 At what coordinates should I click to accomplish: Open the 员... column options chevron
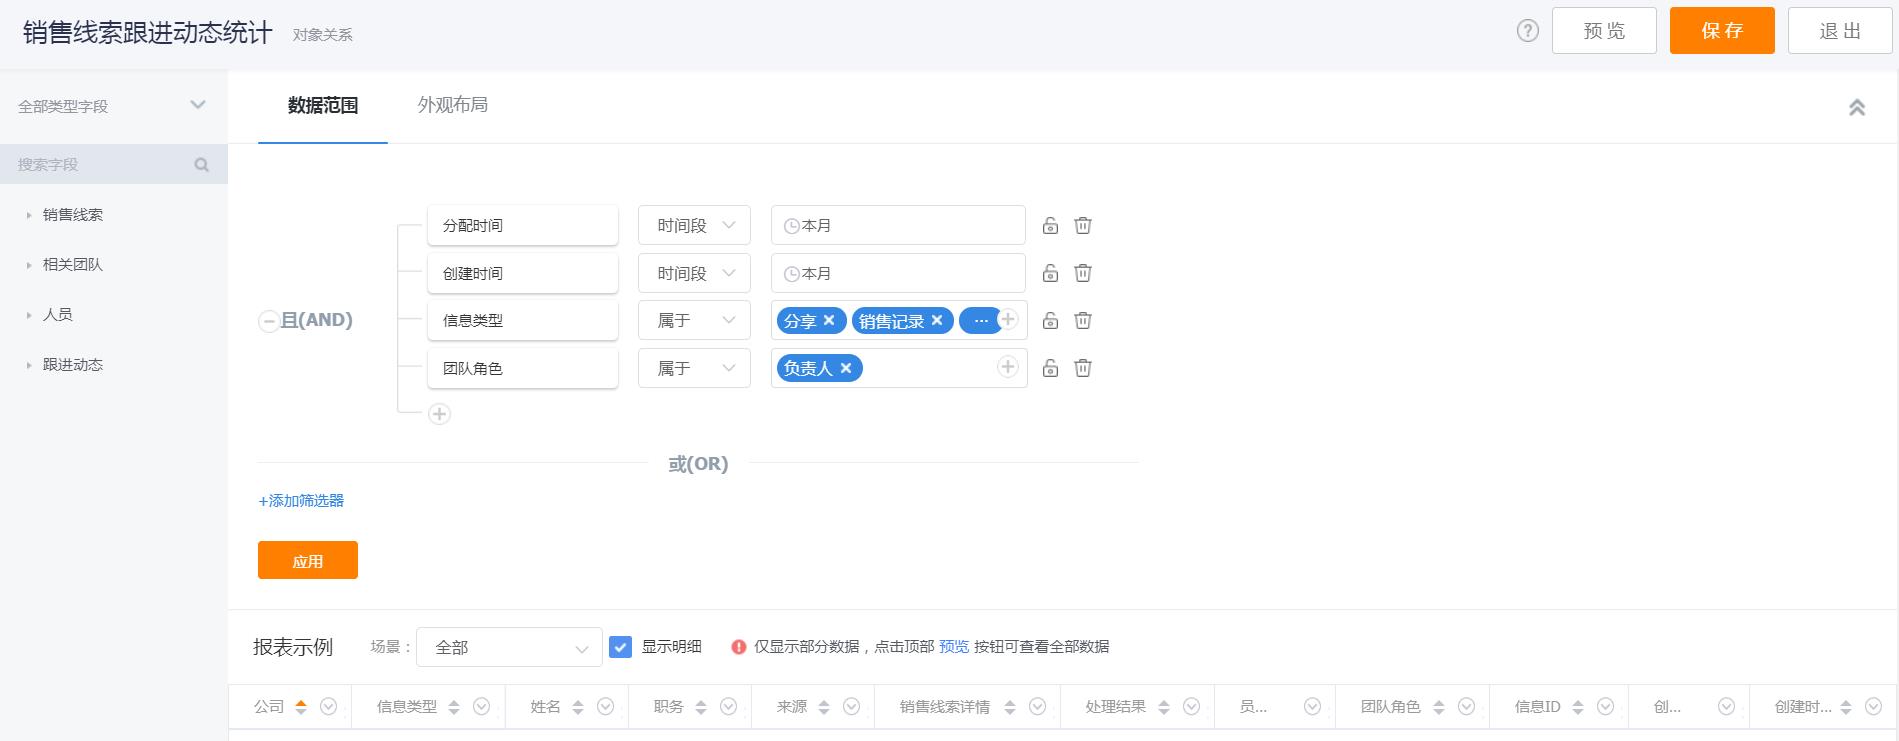coord(1312,707)
